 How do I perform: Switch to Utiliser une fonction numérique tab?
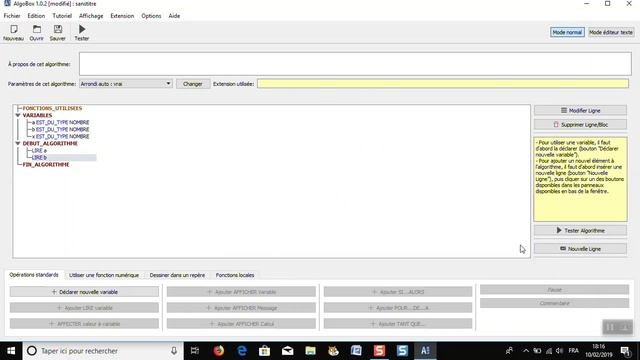pyautogui.click(x=104, y=275)
